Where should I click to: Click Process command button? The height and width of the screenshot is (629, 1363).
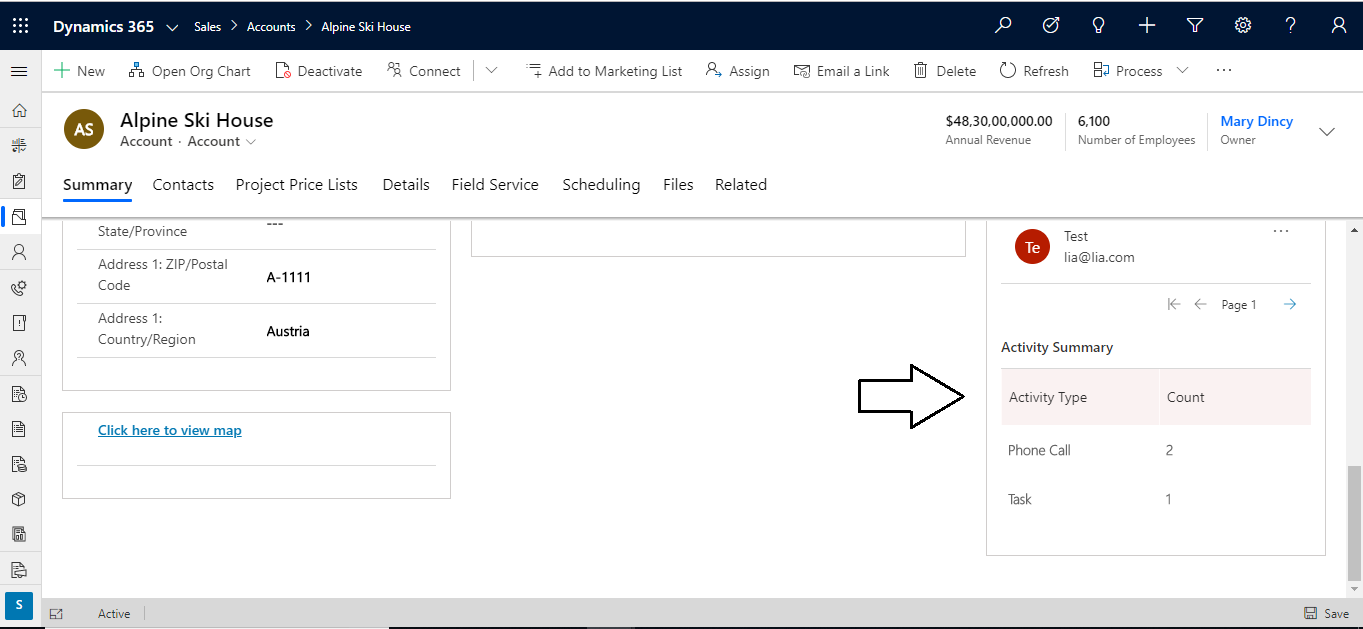pyautogui.click(x=1127, y=71)
